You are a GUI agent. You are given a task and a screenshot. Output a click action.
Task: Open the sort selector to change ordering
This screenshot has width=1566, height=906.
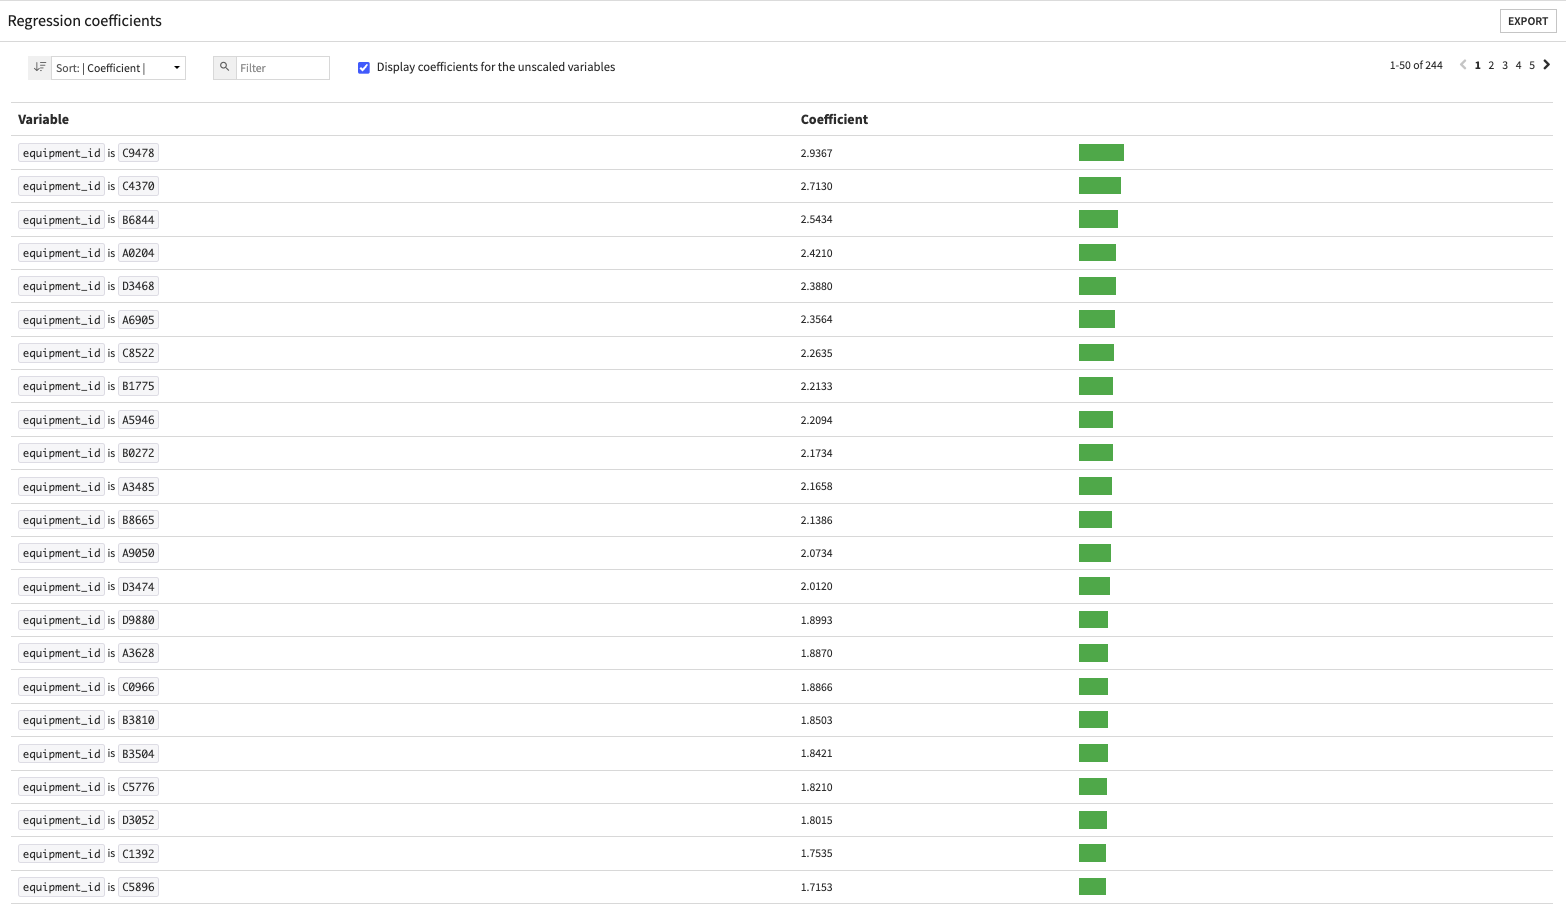coord(118,67)
